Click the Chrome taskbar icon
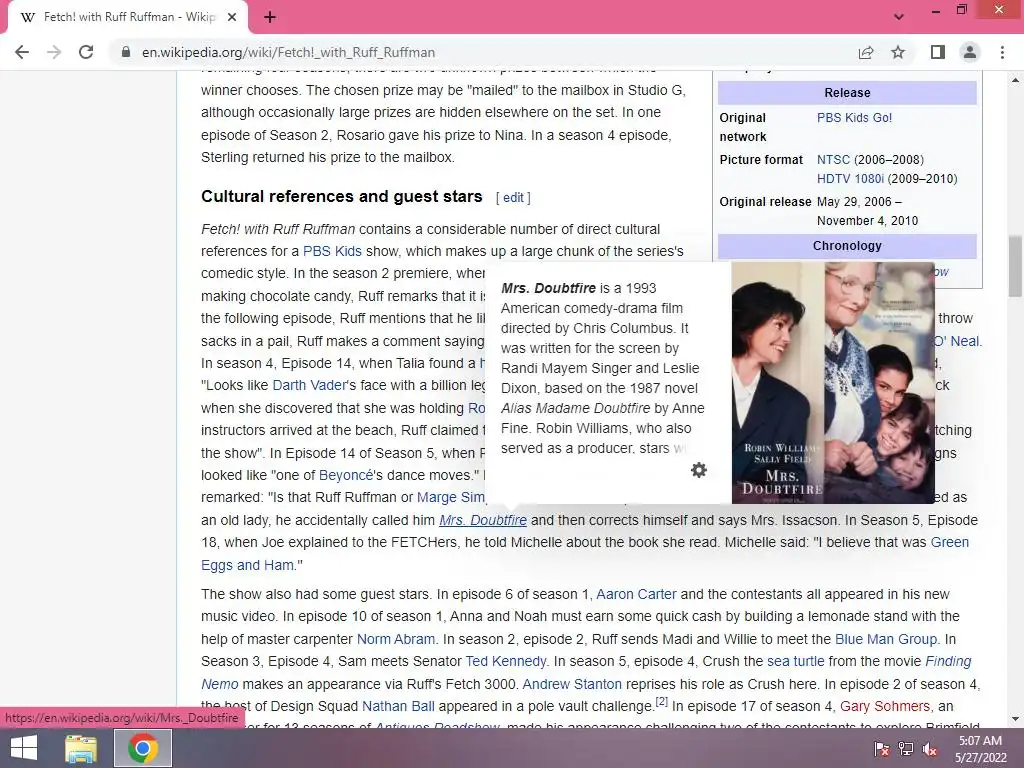The width and height of the screenshot is (1024, 768). [x=143, y=748]
